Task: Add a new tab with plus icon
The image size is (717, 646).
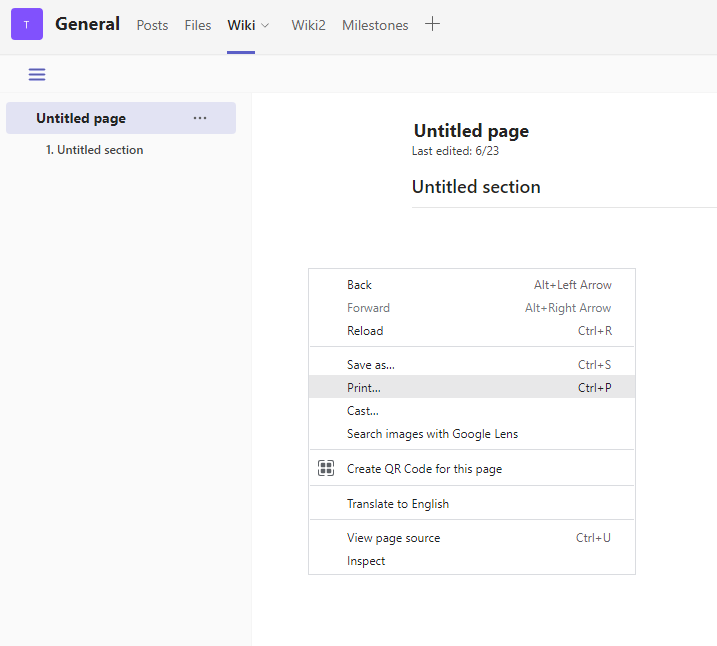Action: coord(432,24)
